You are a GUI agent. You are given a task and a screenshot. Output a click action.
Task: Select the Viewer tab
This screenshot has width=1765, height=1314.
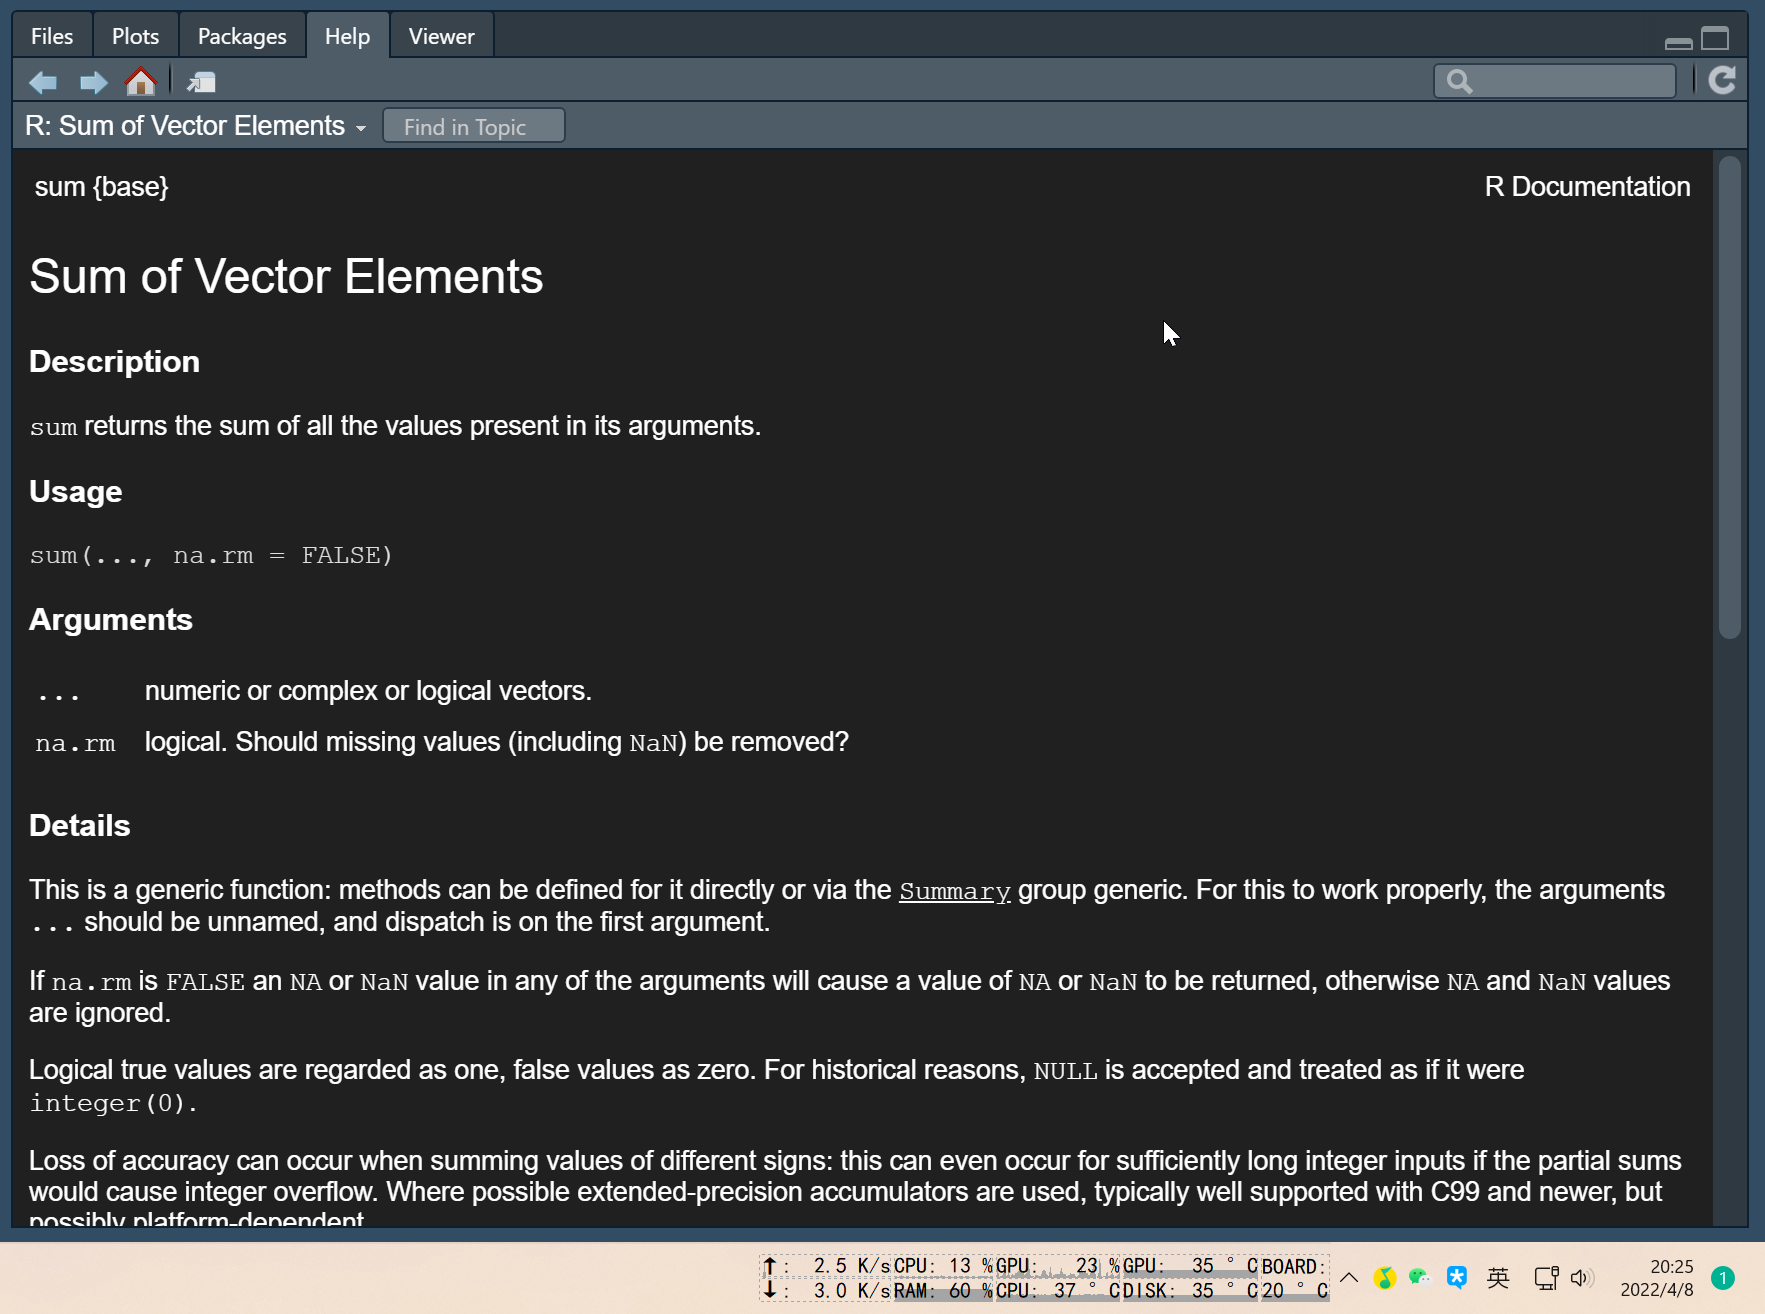pos(441,36)
